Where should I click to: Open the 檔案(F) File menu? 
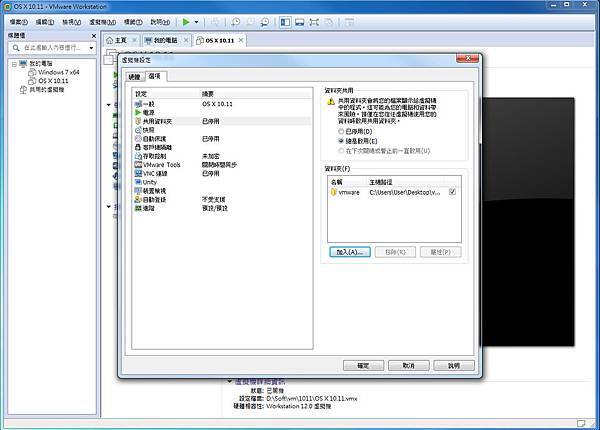click(x=19, y=22)
